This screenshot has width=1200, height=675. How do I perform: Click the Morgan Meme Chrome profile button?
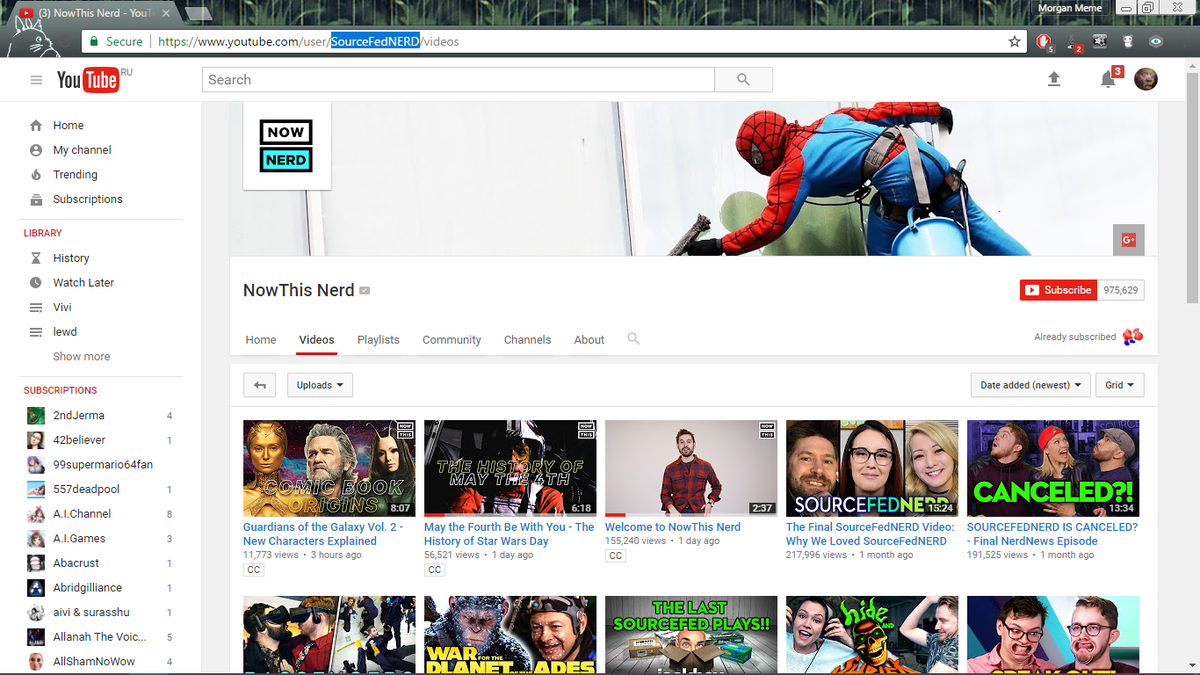(x=1070, y=8)
